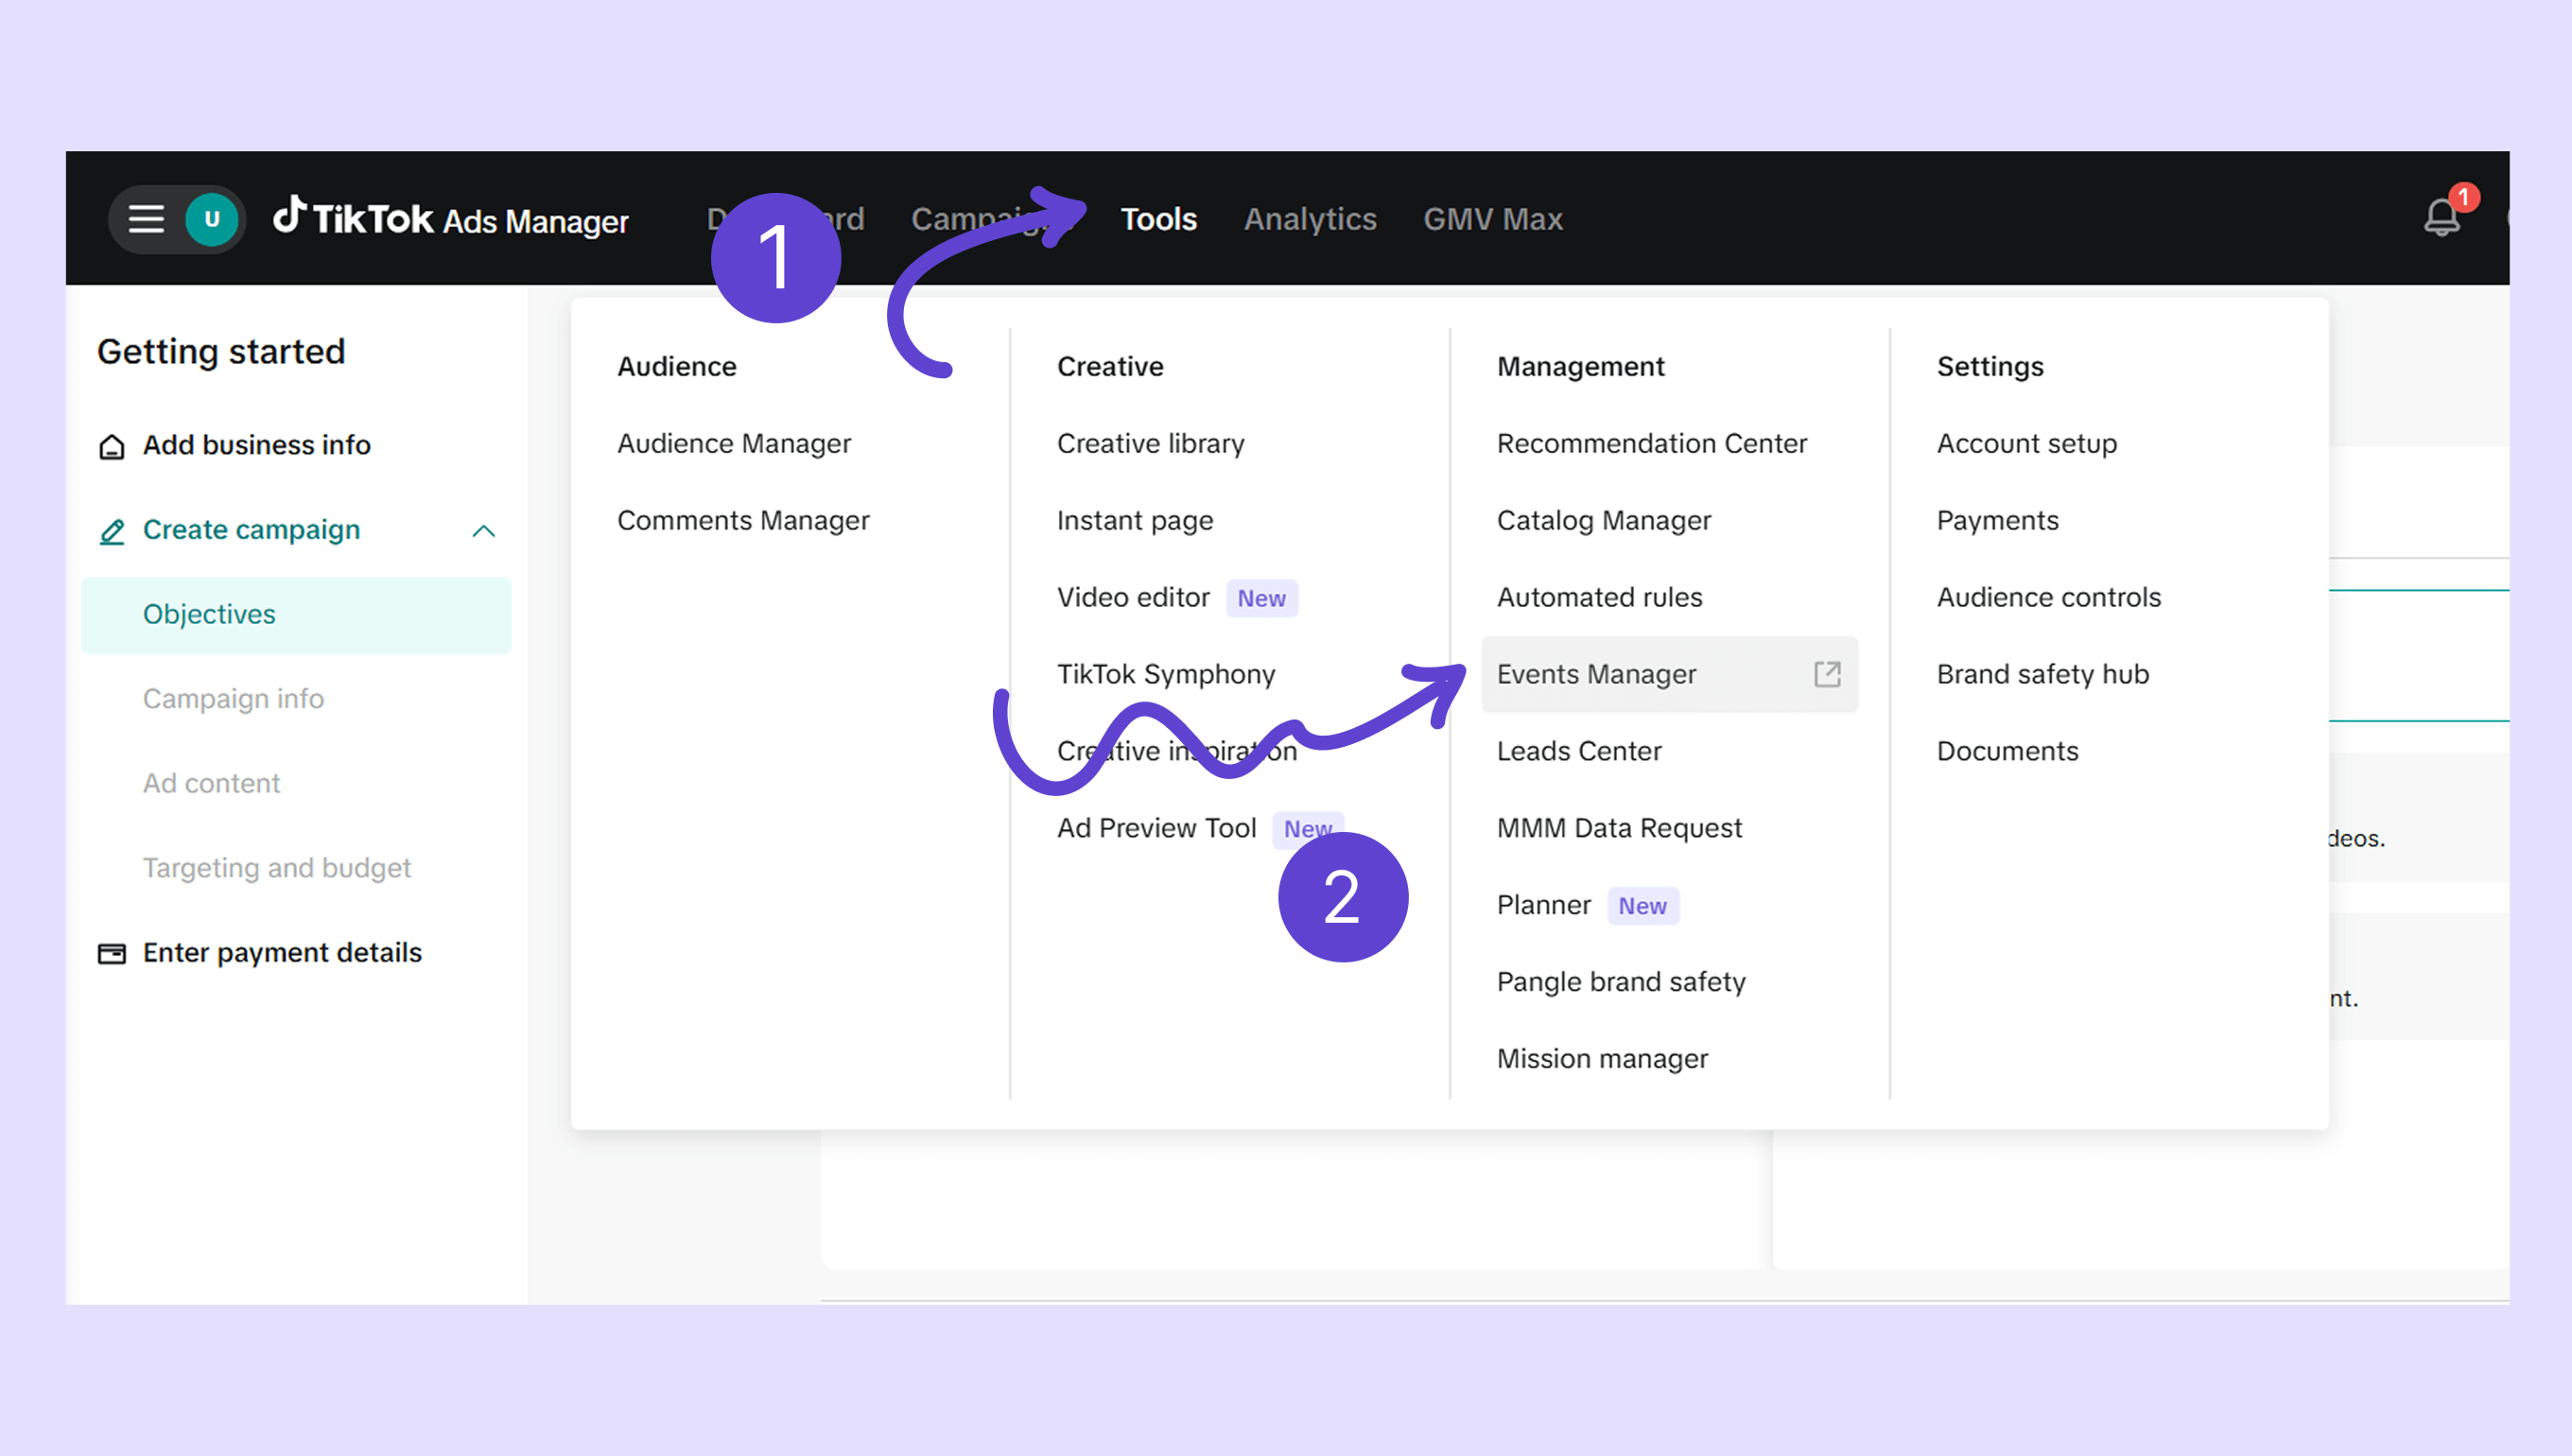The width and height of the screenshot is (2572, 1456).
Task: Open Planner in the Management column
Action: click(x=1543, y=905)
